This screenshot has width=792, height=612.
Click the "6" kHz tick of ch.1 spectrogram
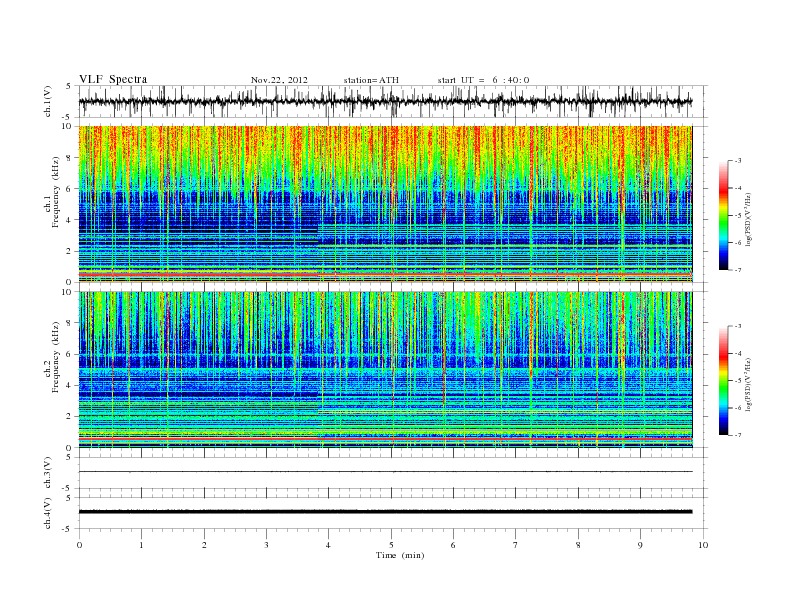(x=70, y=189)
